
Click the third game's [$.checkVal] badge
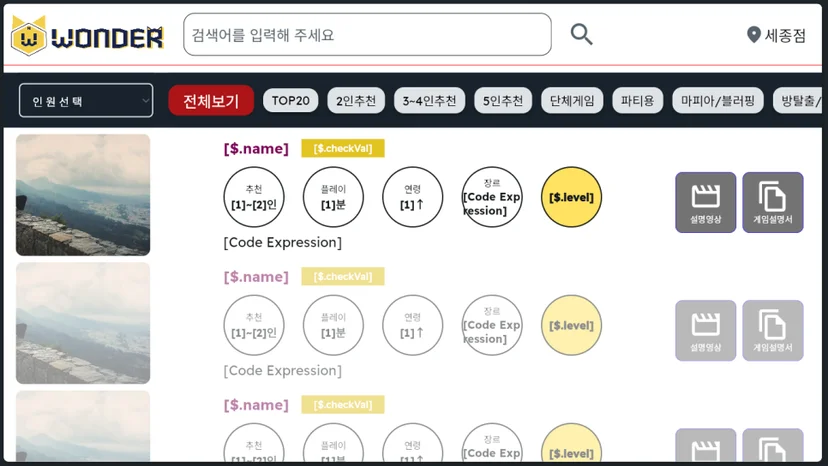(343, 405)
